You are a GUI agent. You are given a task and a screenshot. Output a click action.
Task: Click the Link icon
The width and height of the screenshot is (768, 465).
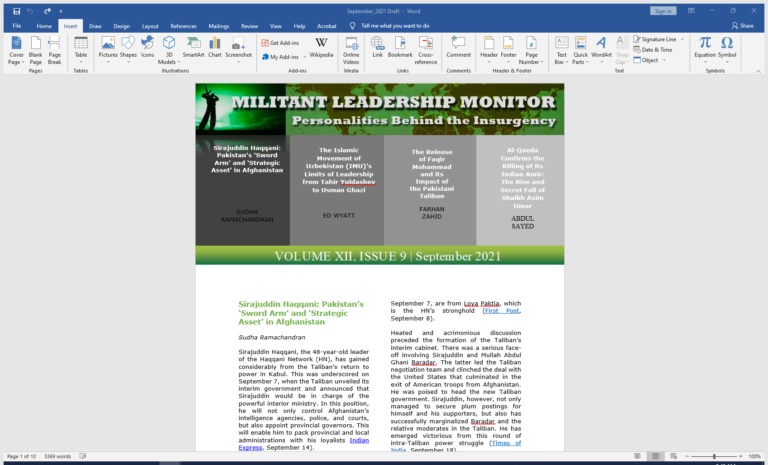(377, 43)
